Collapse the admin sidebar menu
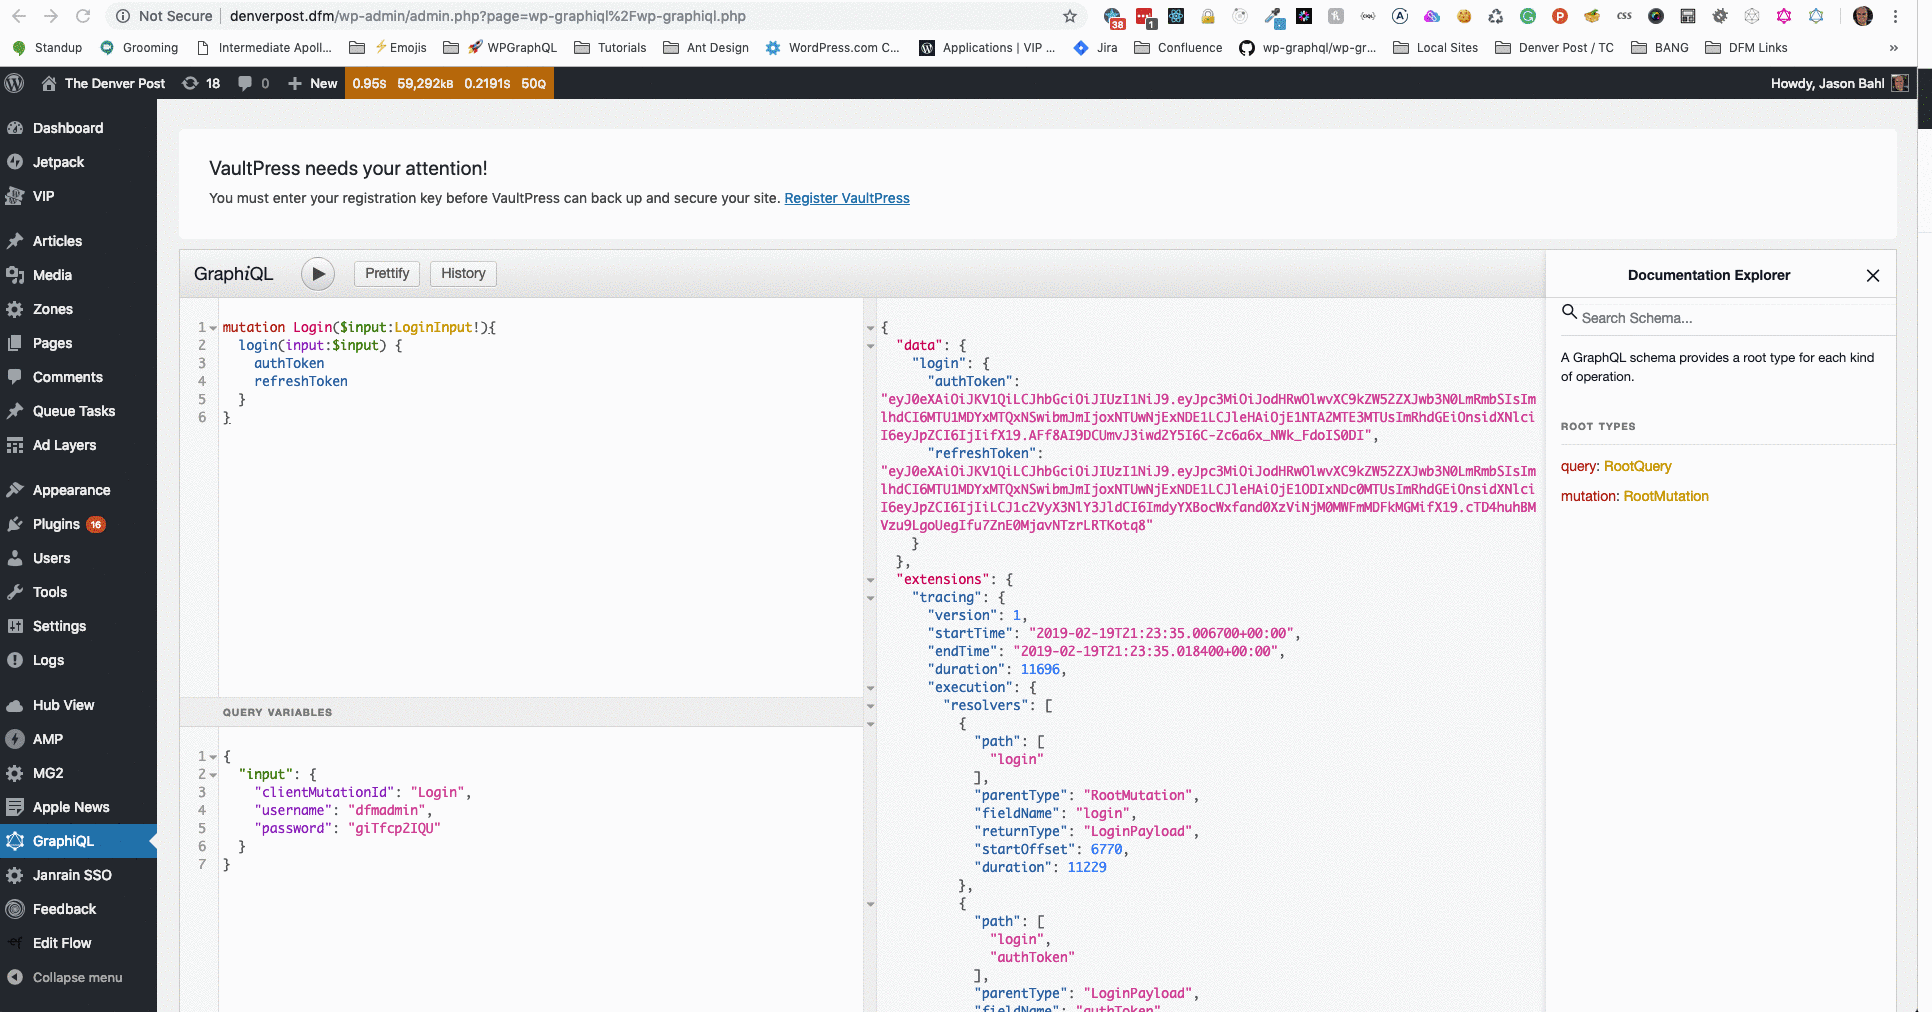Screen dimensions: 1932x1012 [78, 977]
